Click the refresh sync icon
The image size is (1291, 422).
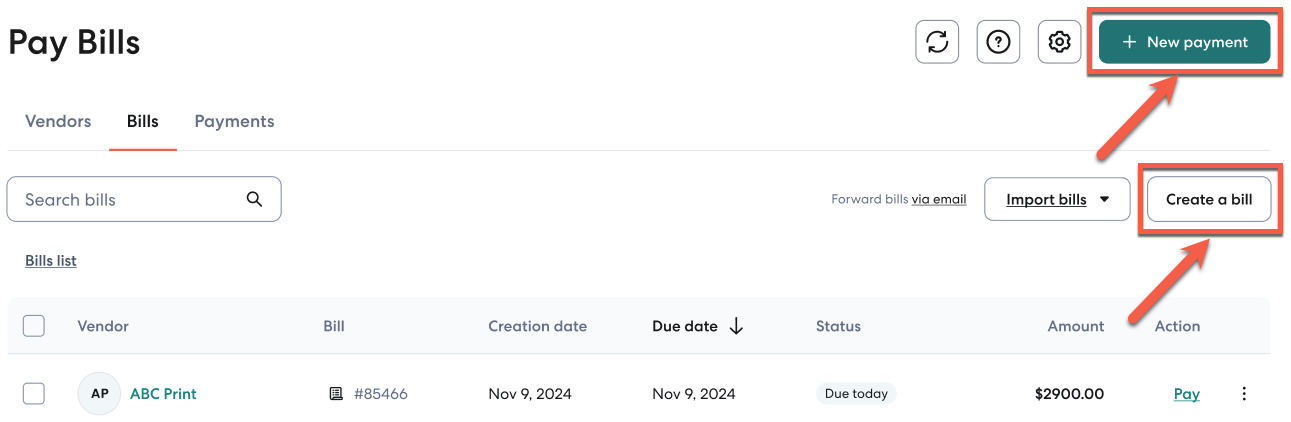coord(937,42)
